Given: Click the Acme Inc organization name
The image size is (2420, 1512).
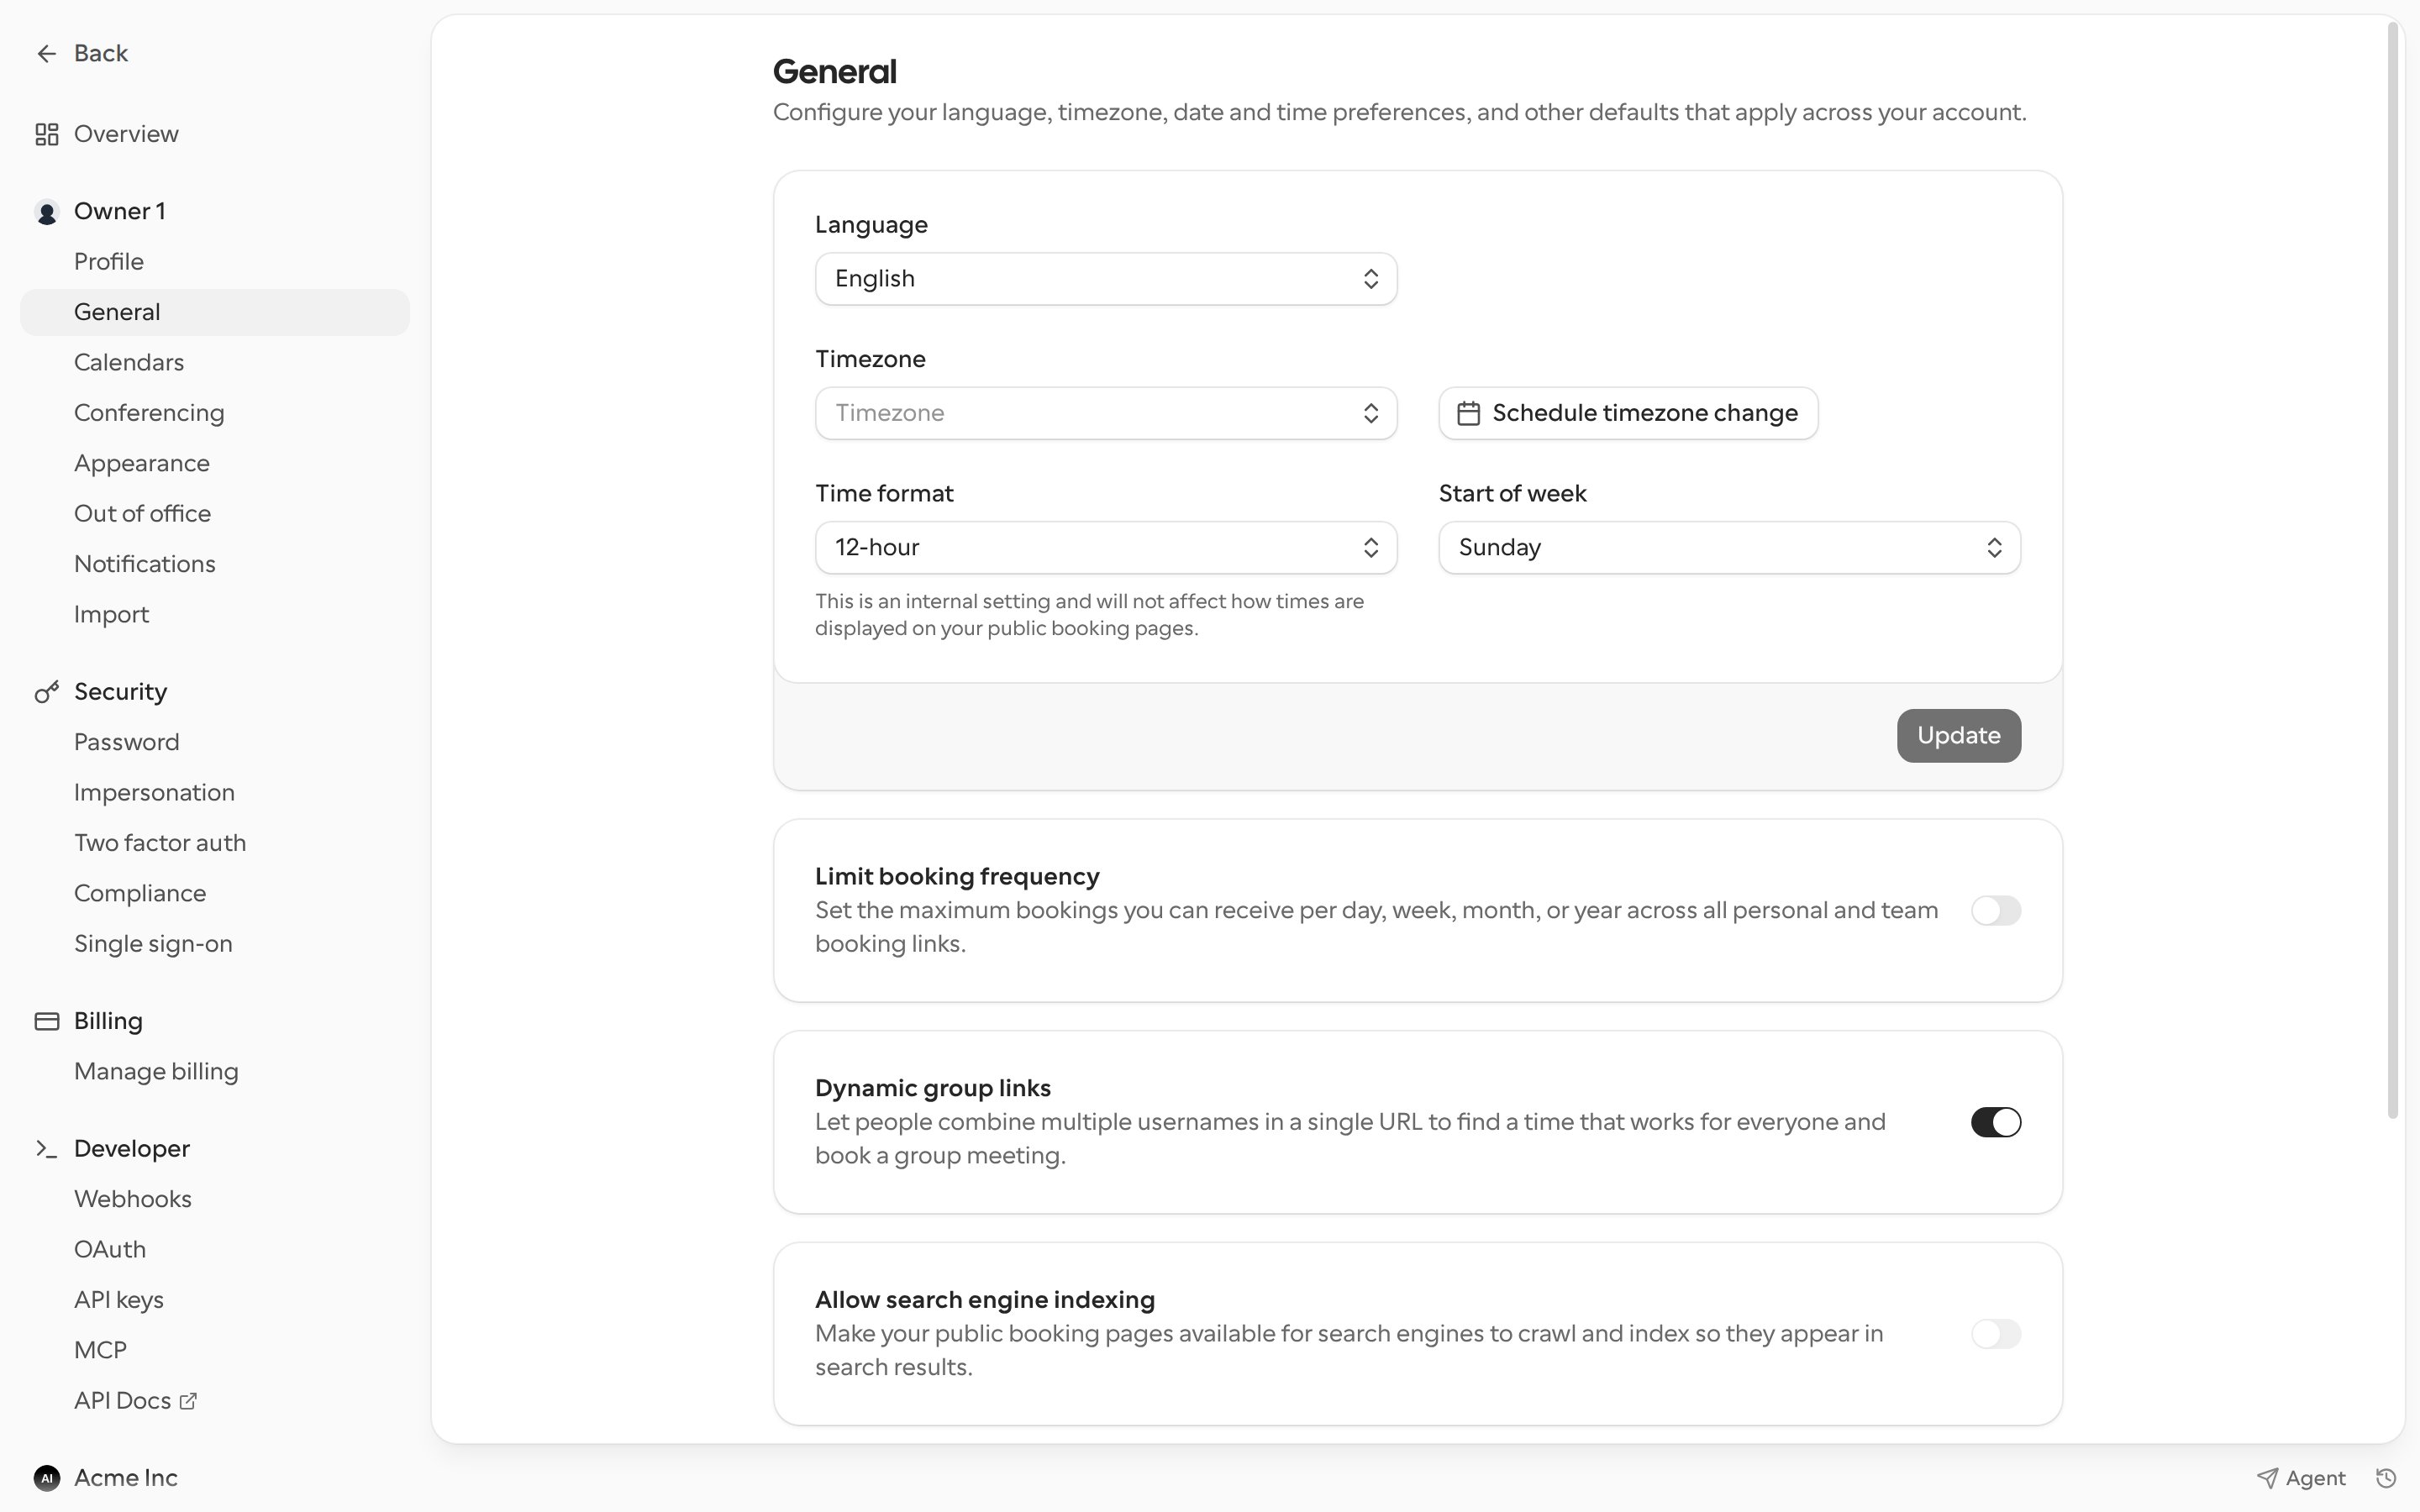Looking at the screenshot, I should pyautogui.click(x=126, y=1478).
